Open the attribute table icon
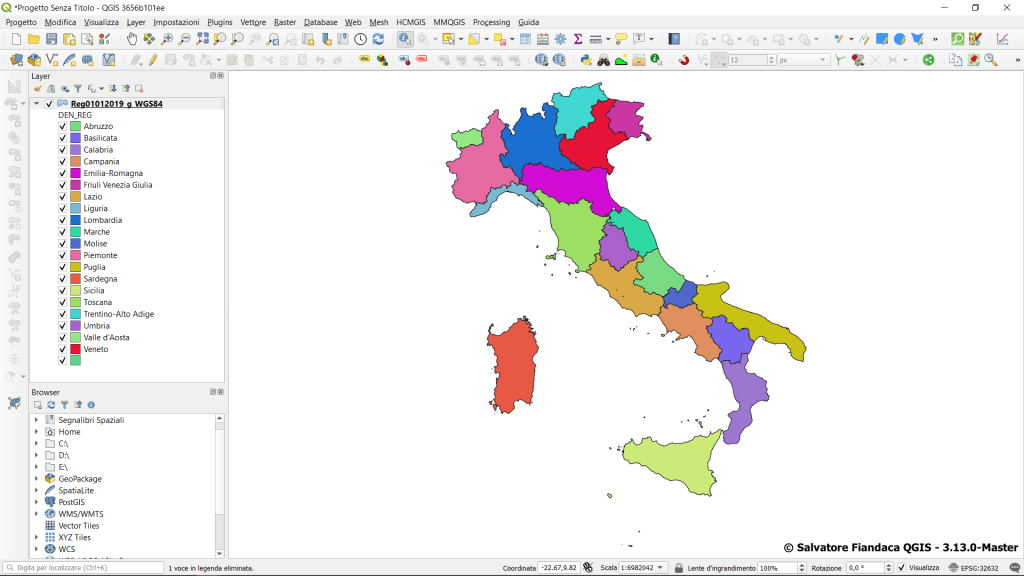1024x576 pixels. (x=525, y=39)
